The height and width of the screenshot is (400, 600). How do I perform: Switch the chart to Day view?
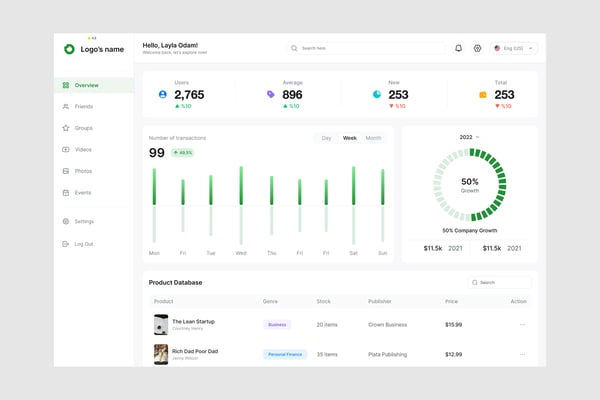tap(326, 138)
